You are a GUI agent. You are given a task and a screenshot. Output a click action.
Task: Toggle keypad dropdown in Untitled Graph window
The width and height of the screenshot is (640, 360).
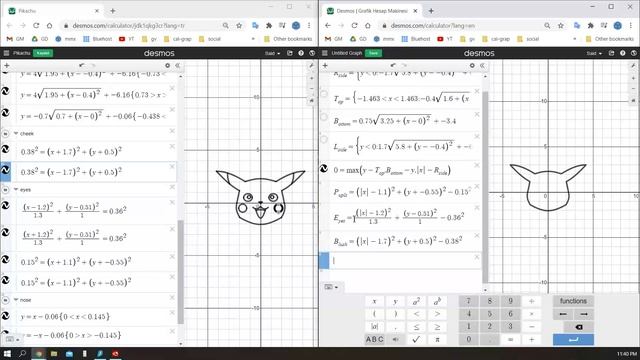coord(331,287)
